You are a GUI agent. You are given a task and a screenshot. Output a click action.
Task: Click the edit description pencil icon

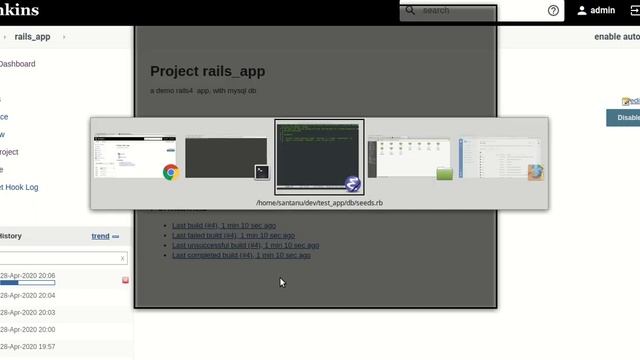pos(625,101)
